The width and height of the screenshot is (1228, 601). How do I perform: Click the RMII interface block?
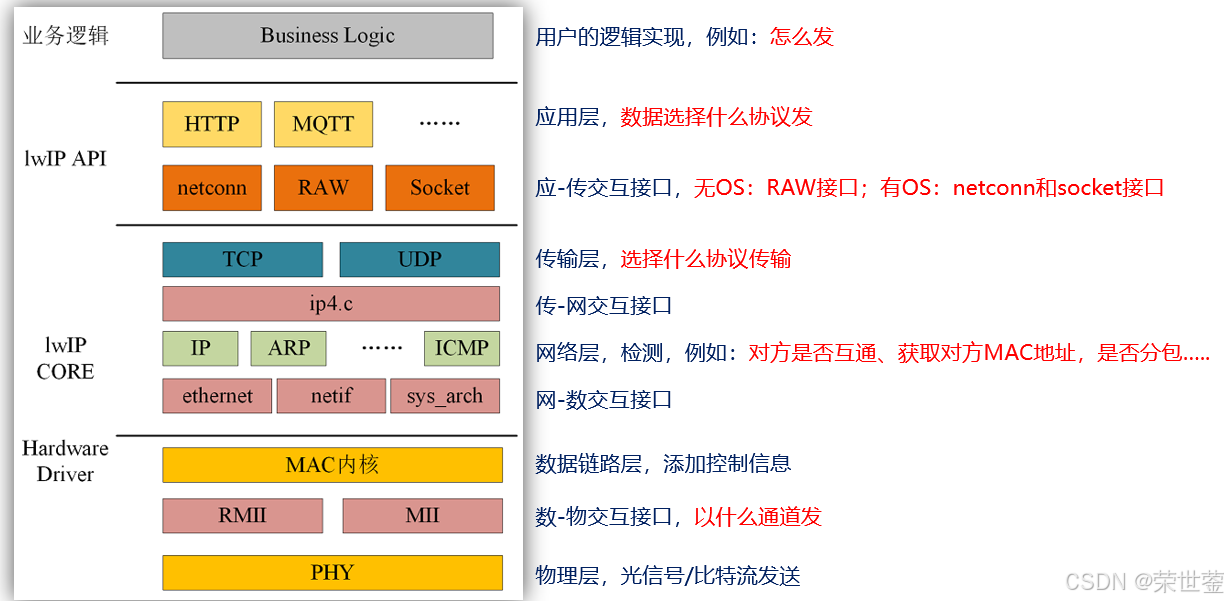[243, 516]
